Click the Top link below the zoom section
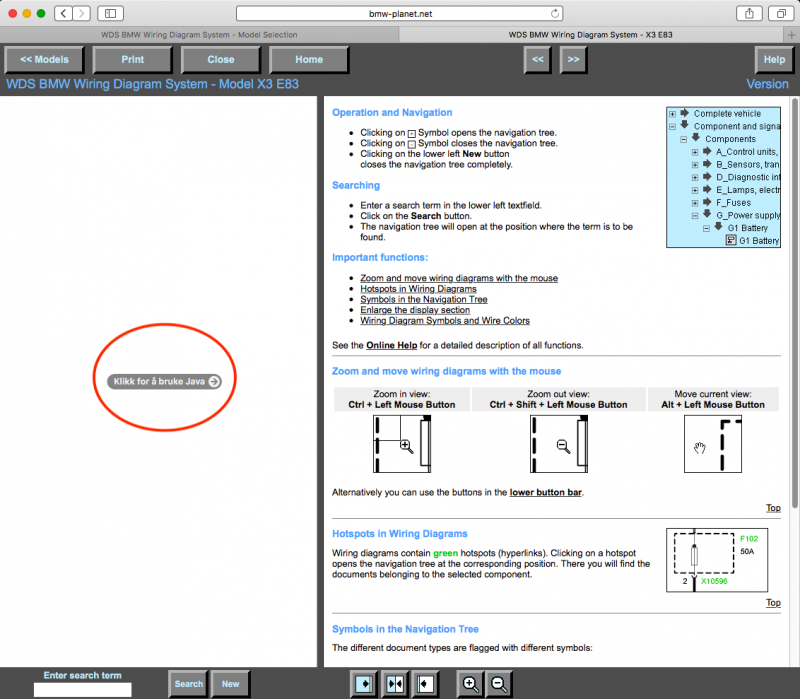The image size is (800, 699). coord(773,508)
